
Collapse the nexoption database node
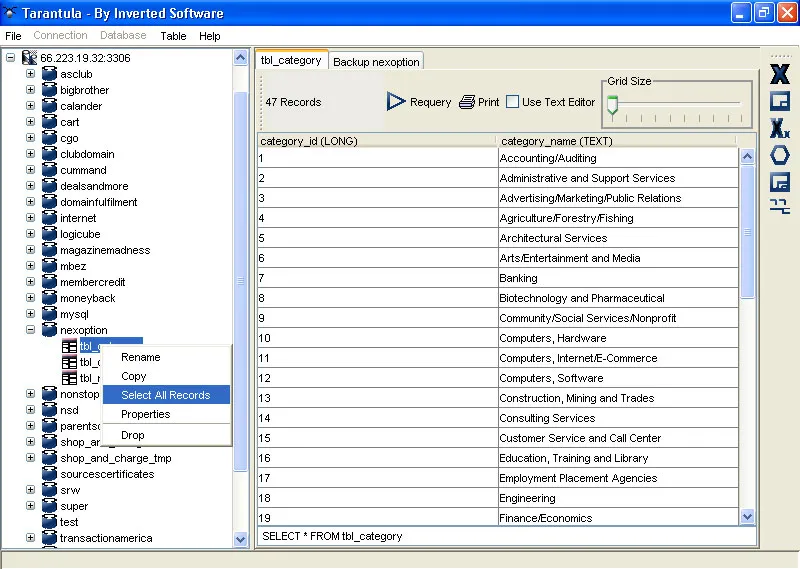(30, 330)
